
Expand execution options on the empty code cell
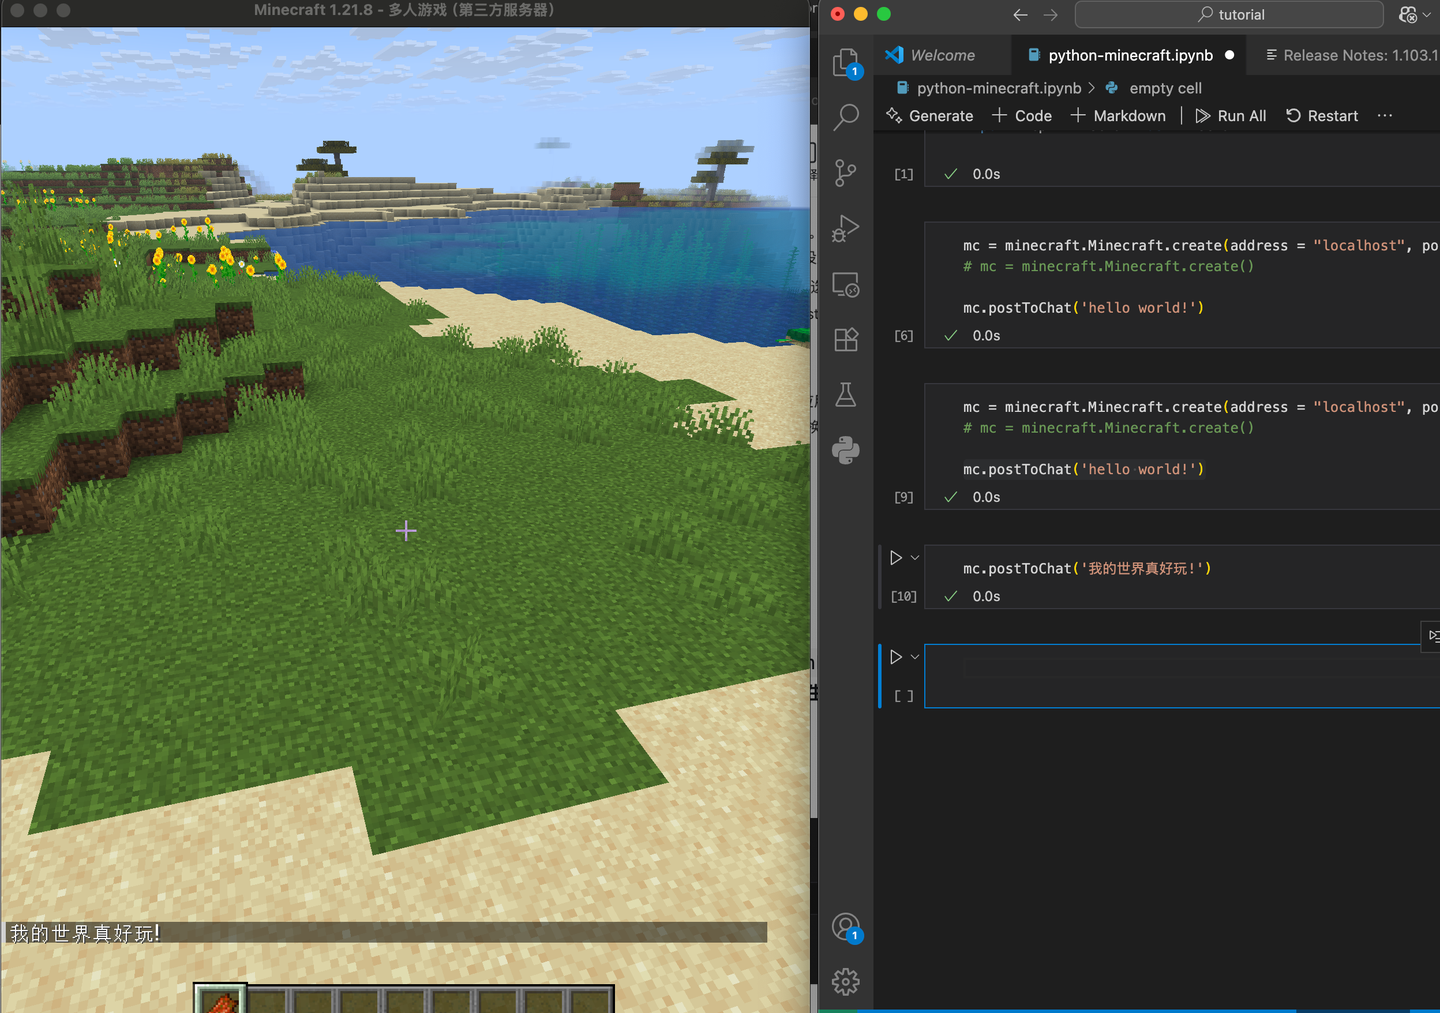pyautogui.click(x=914, y=656)
